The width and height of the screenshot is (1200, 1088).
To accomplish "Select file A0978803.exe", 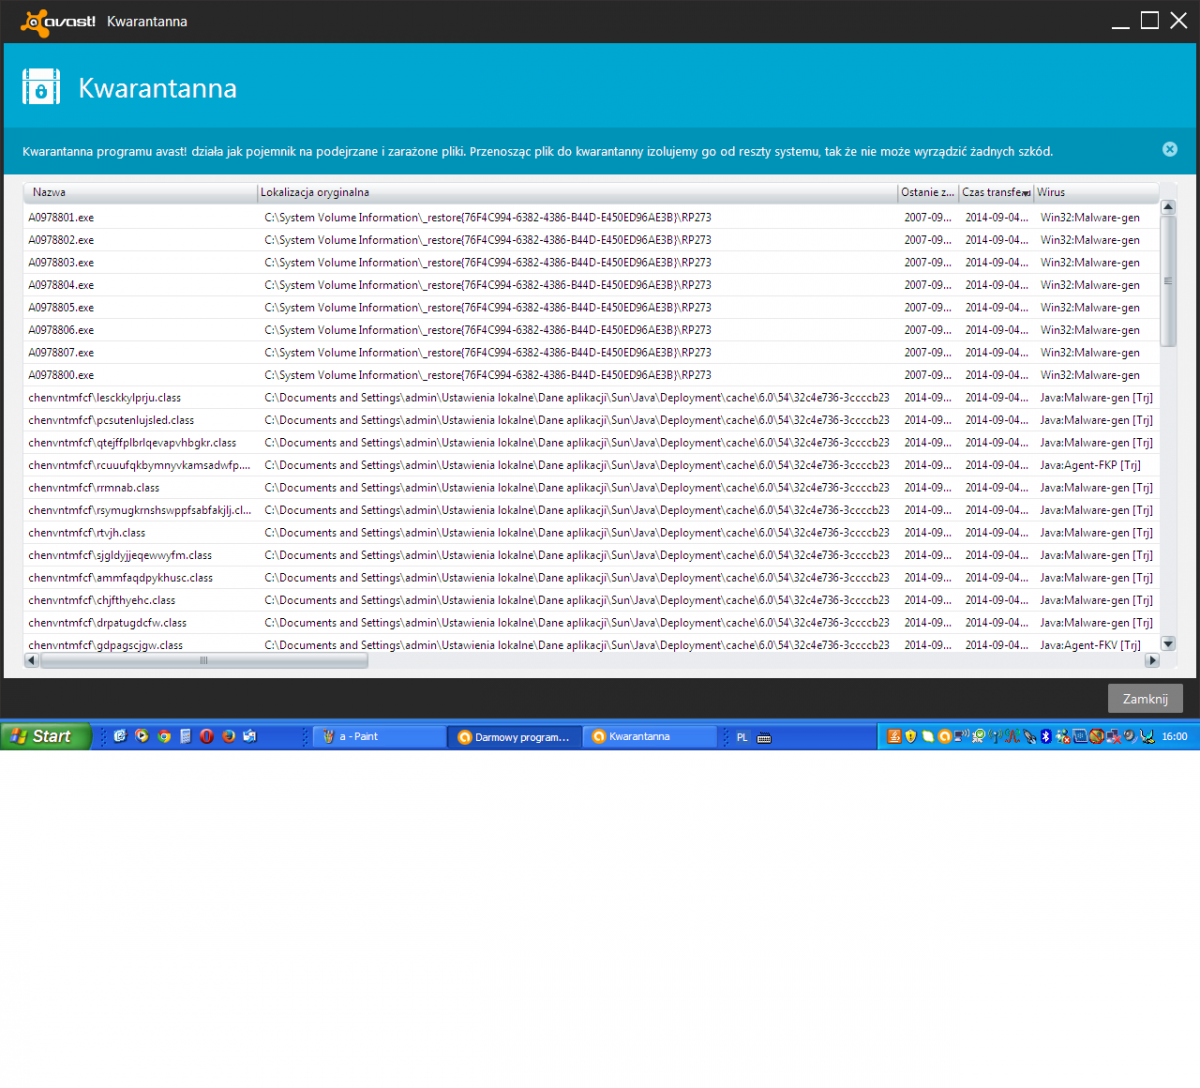I will 591,262.
